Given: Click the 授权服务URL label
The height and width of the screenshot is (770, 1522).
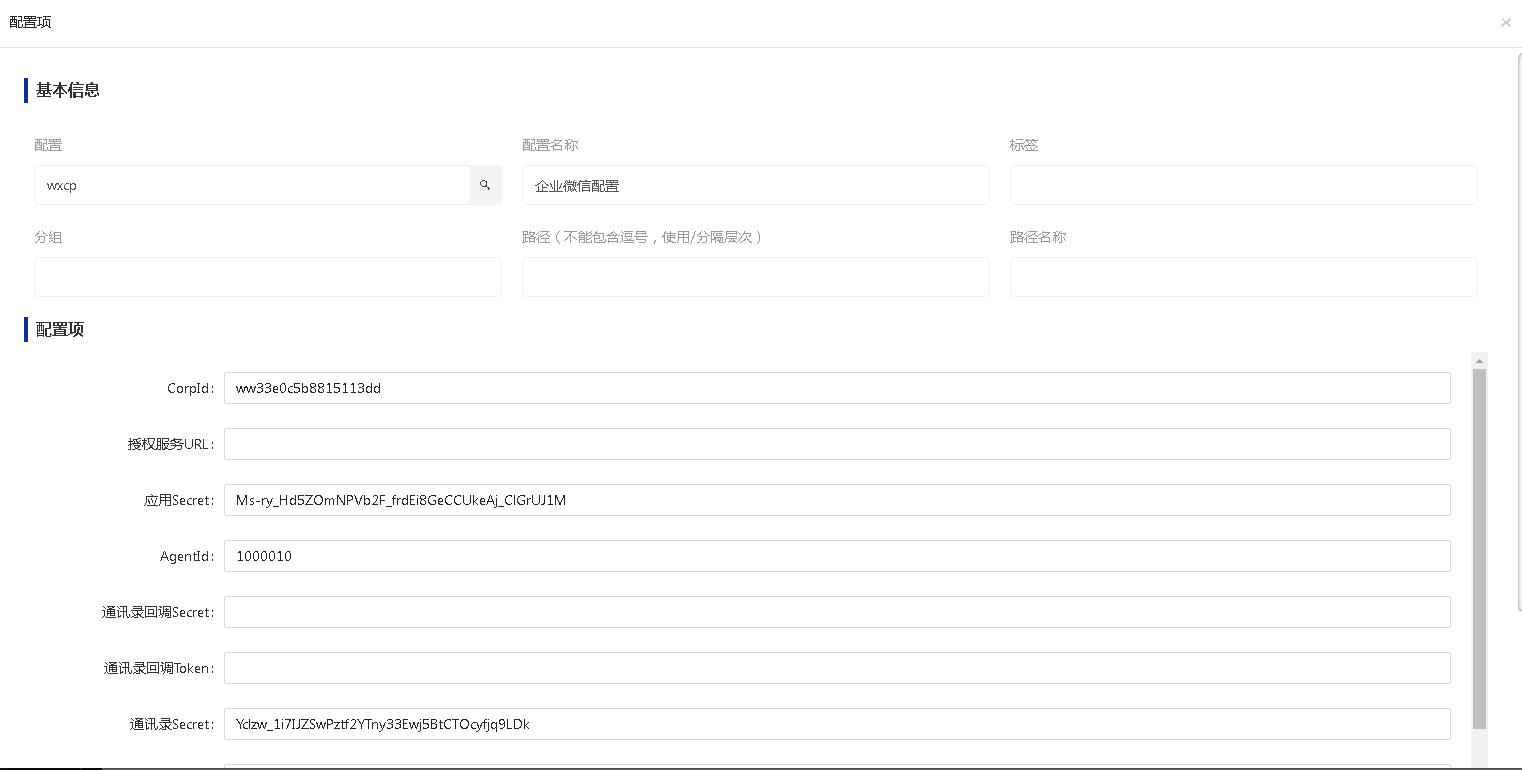Looking at the screenshot, I should 171,444.
